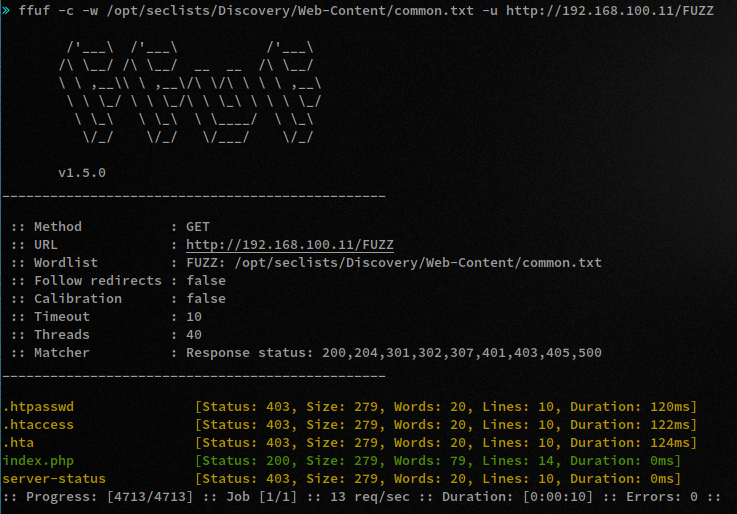
Task: Click the server-status result entry
Action: pos(54,479)
